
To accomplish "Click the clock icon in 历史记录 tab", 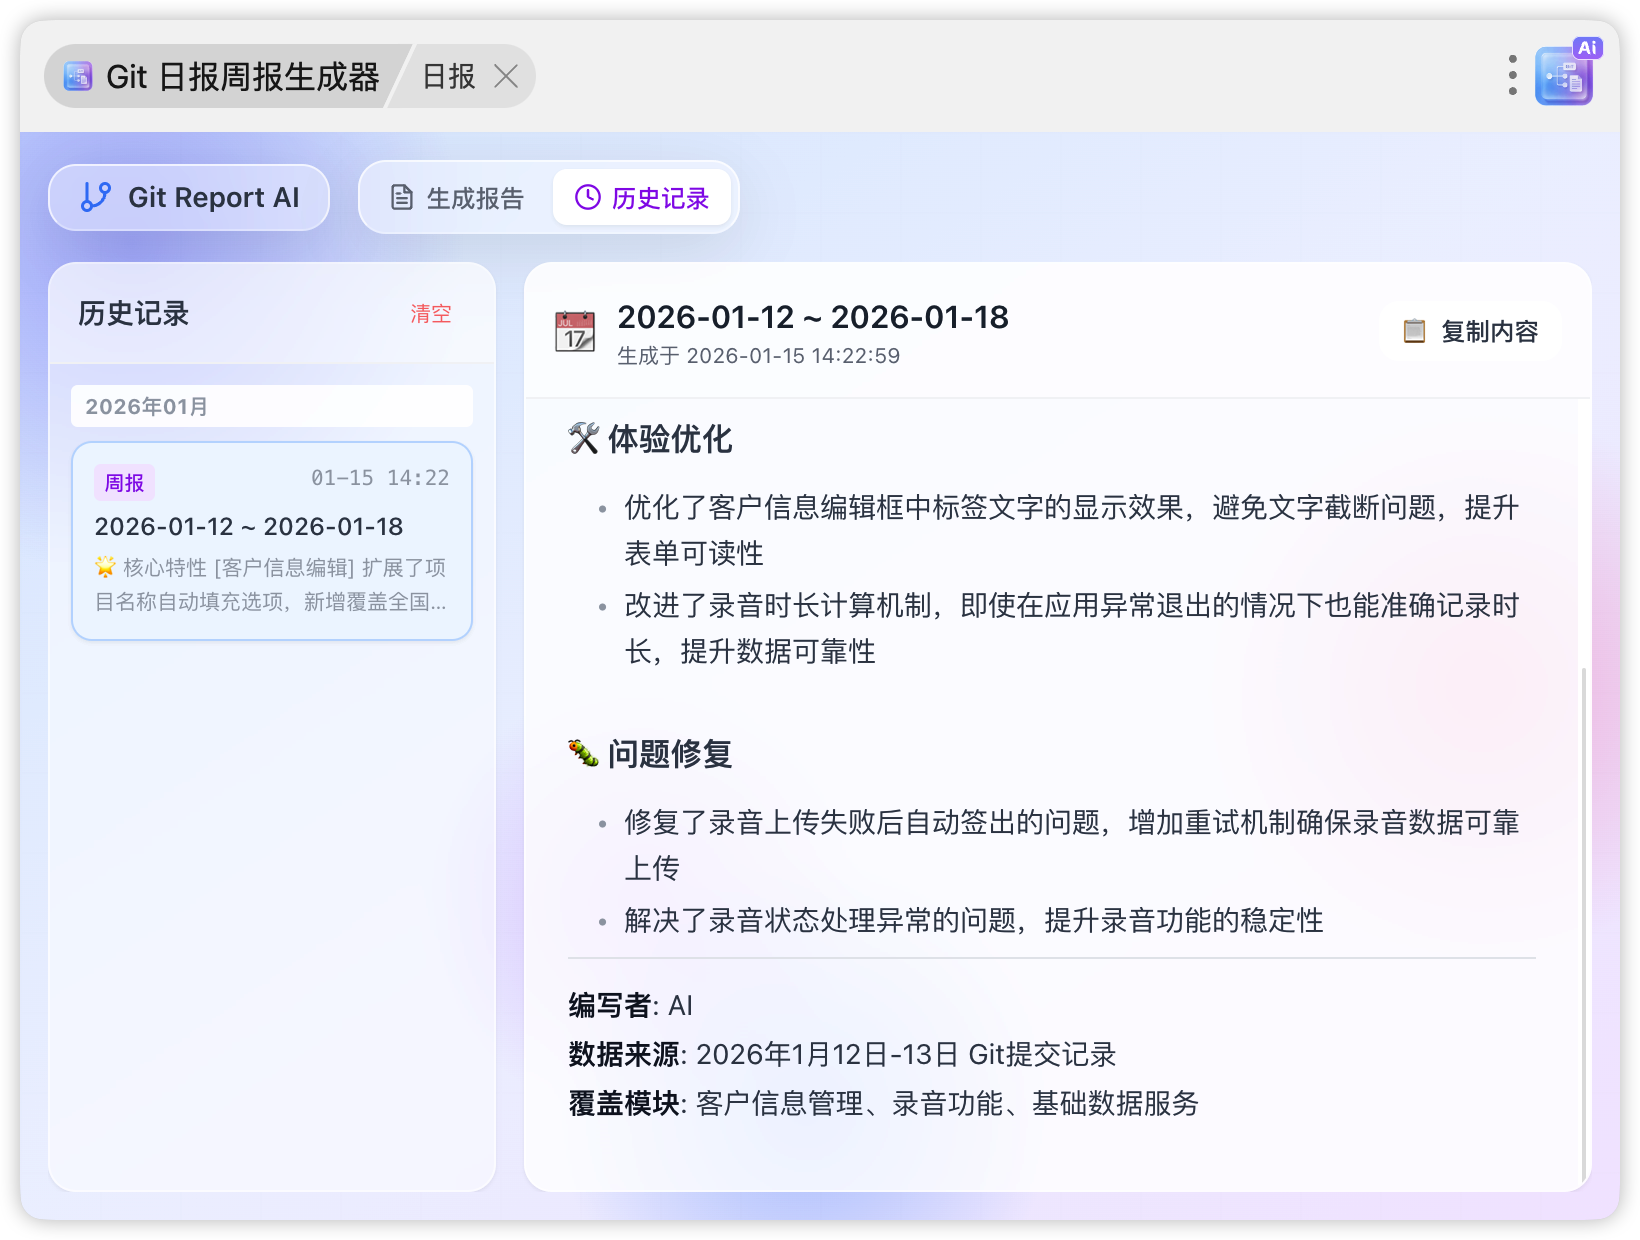I will pos(588,198).
